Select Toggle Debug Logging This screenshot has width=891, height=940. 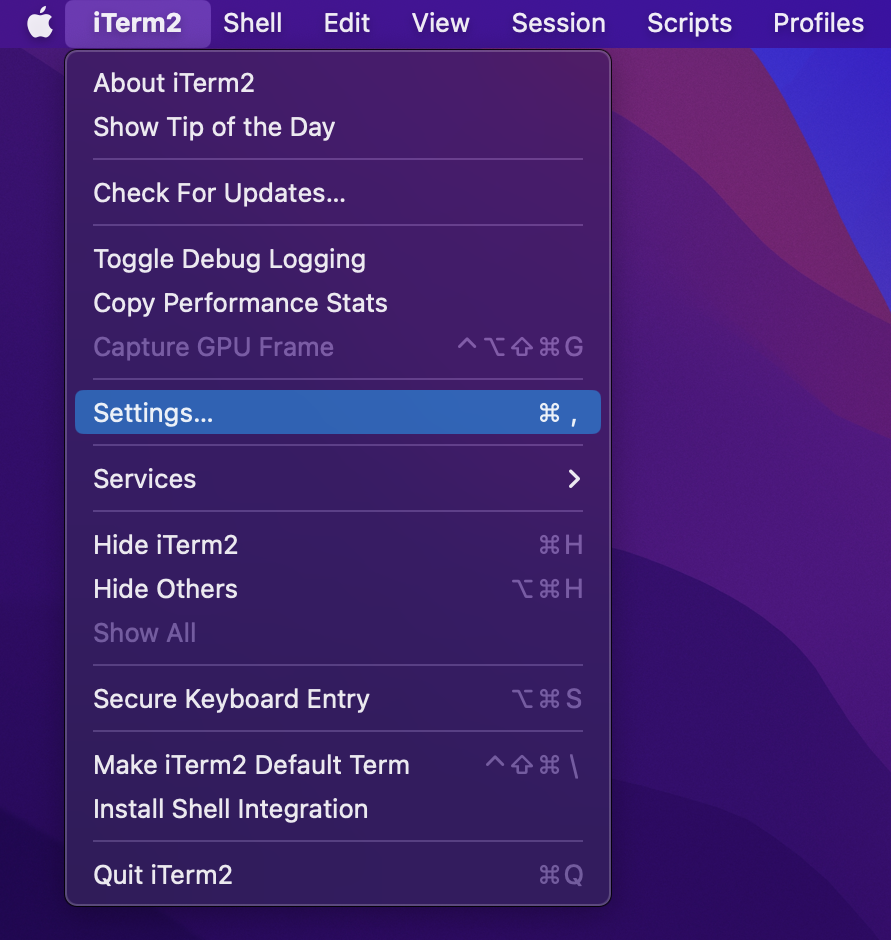[x=338, y=259]
